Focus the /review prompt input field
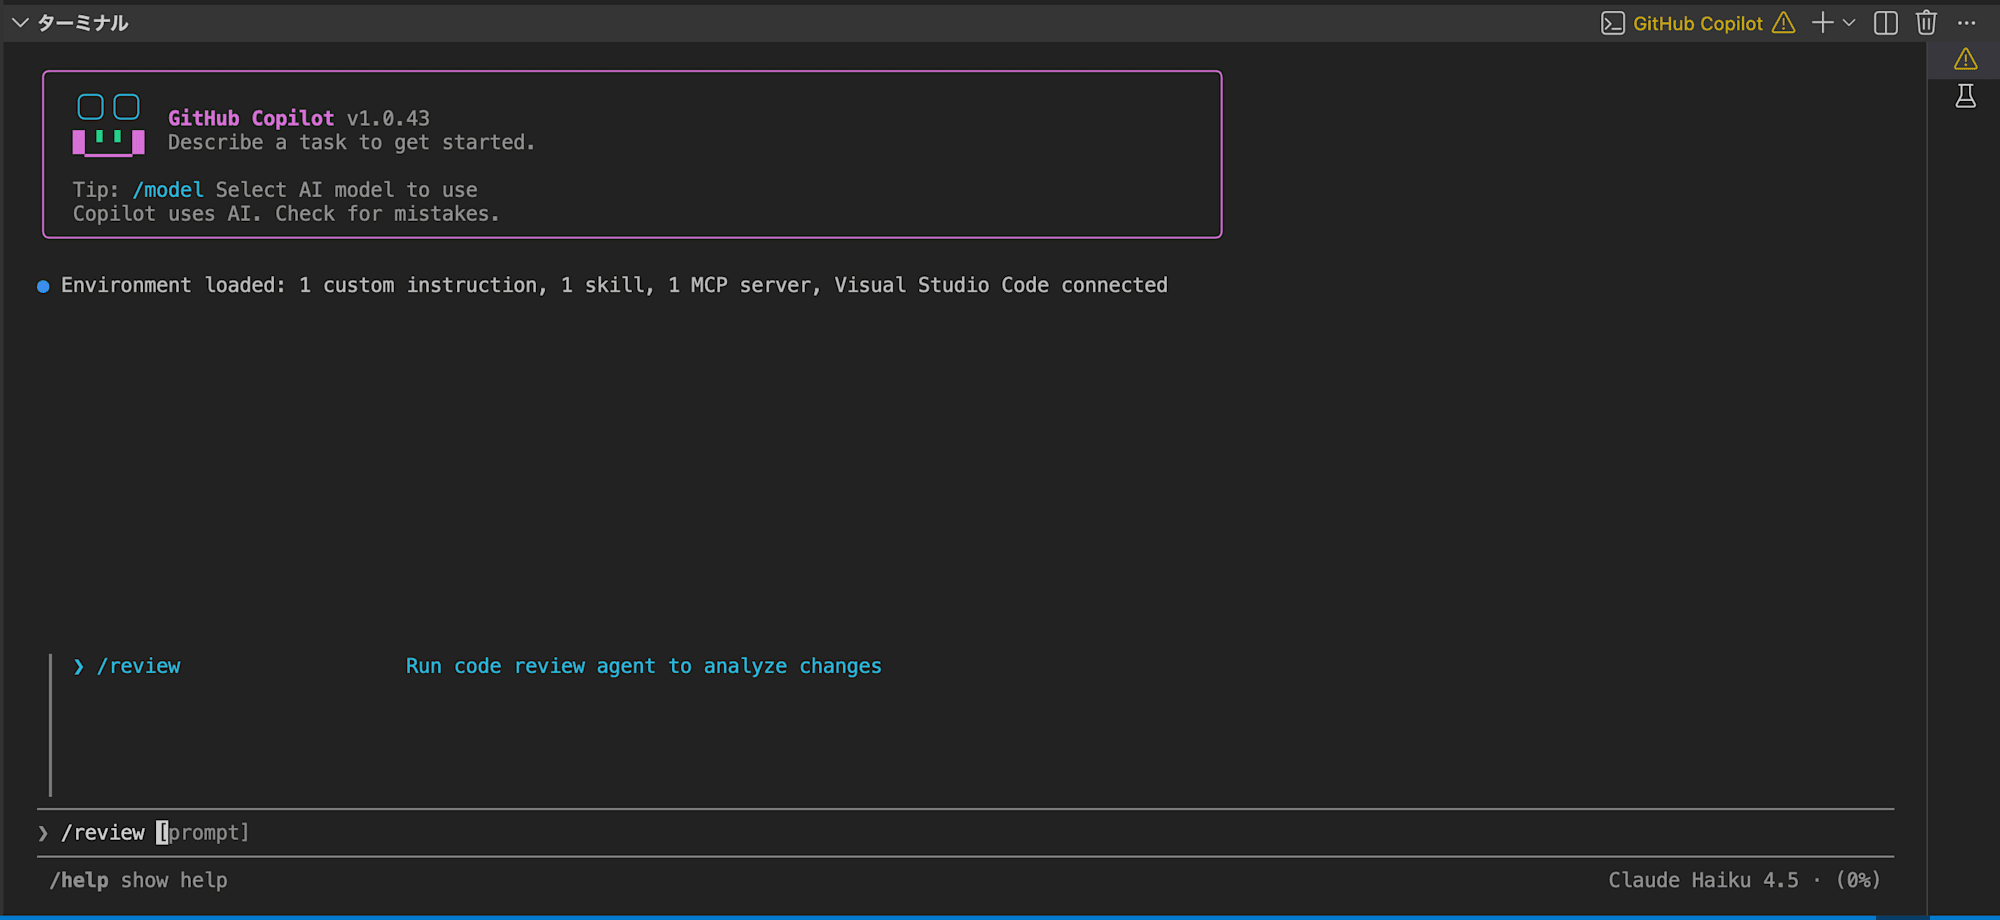This screenshot has height=920, width=2000. [965, 832]
